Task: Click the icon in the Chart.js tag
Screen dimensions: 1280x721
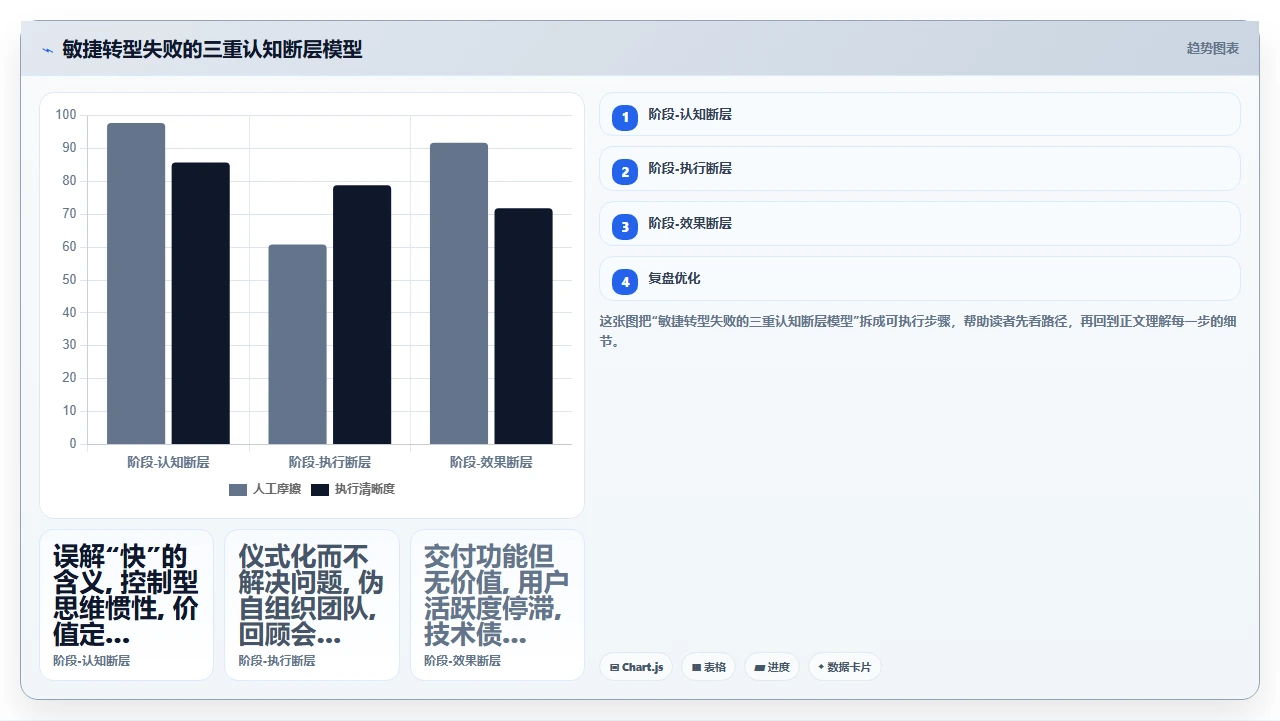Action: [614, 667]
